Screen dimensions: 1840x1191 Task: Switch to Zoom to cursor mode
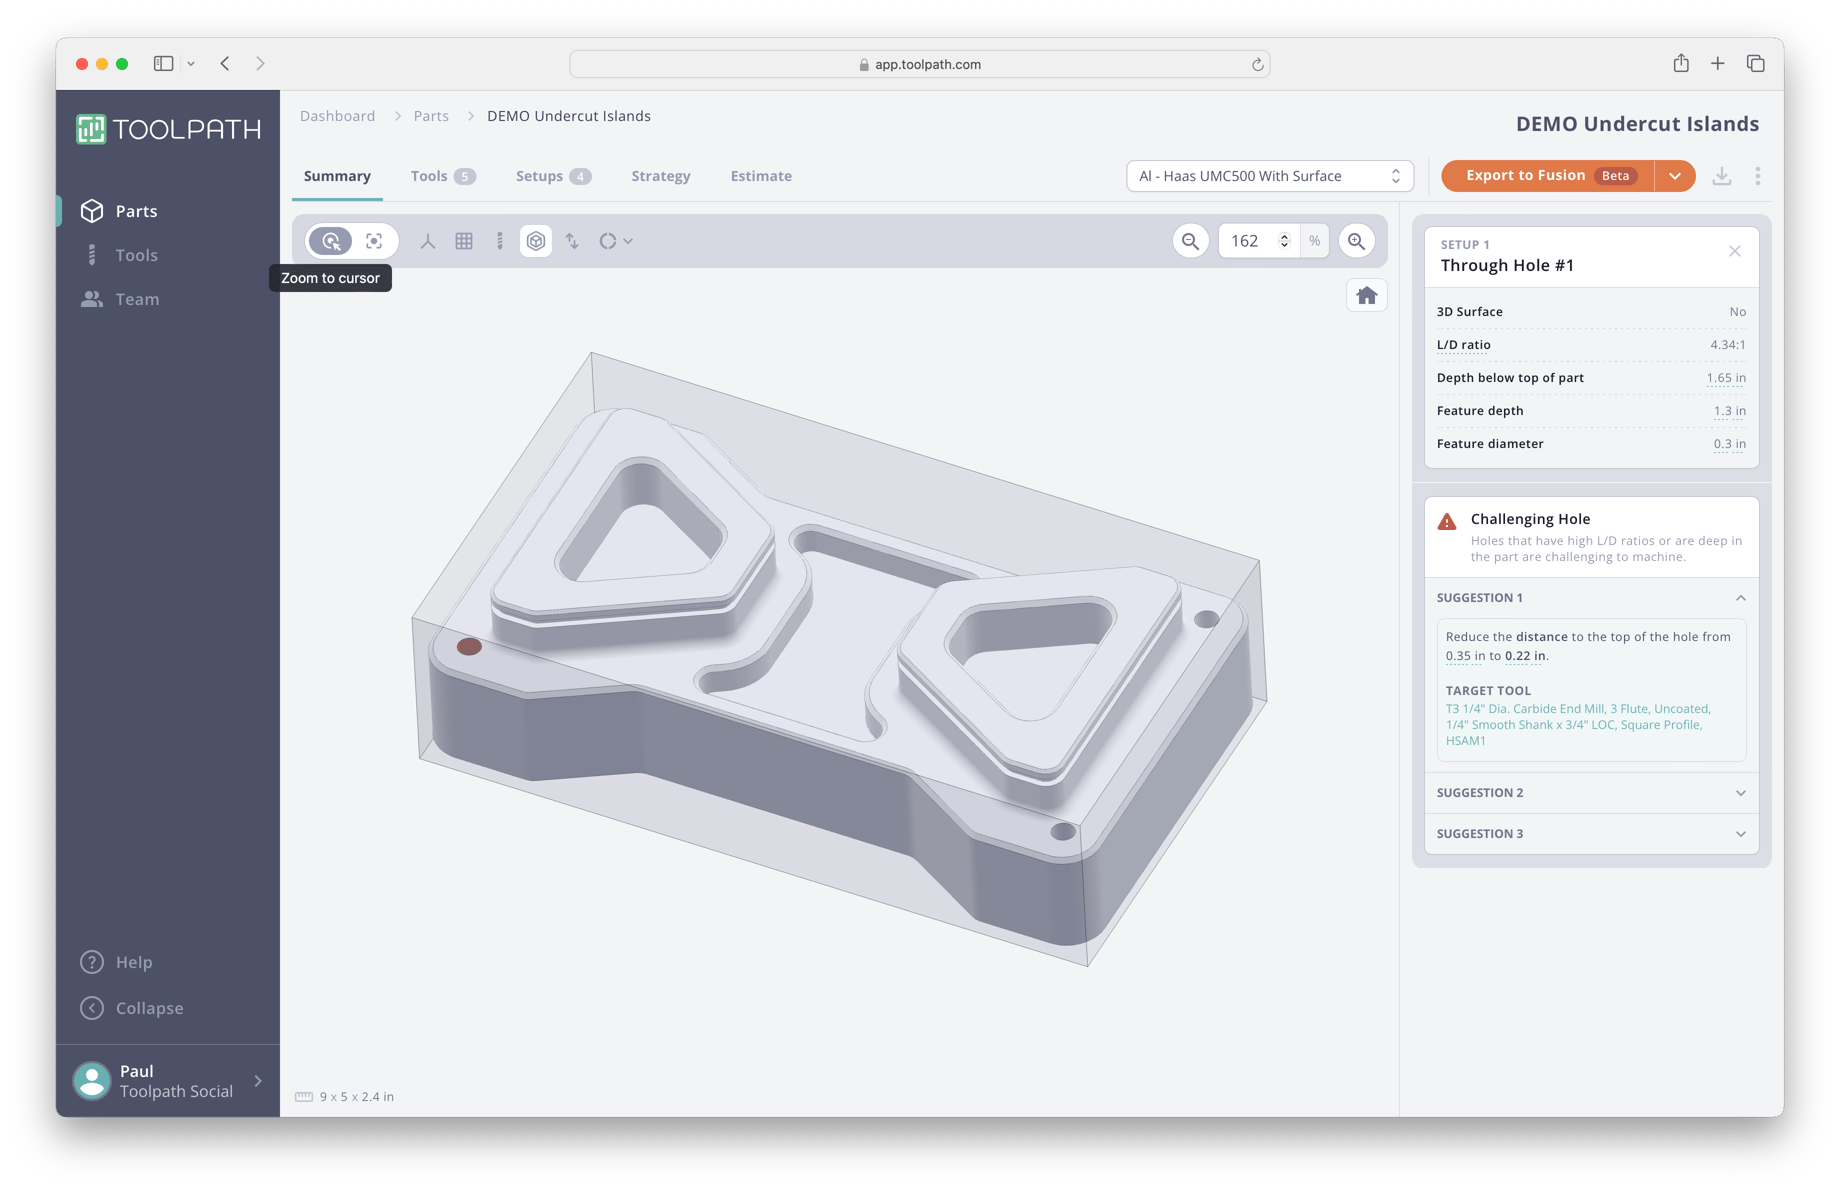330,240
